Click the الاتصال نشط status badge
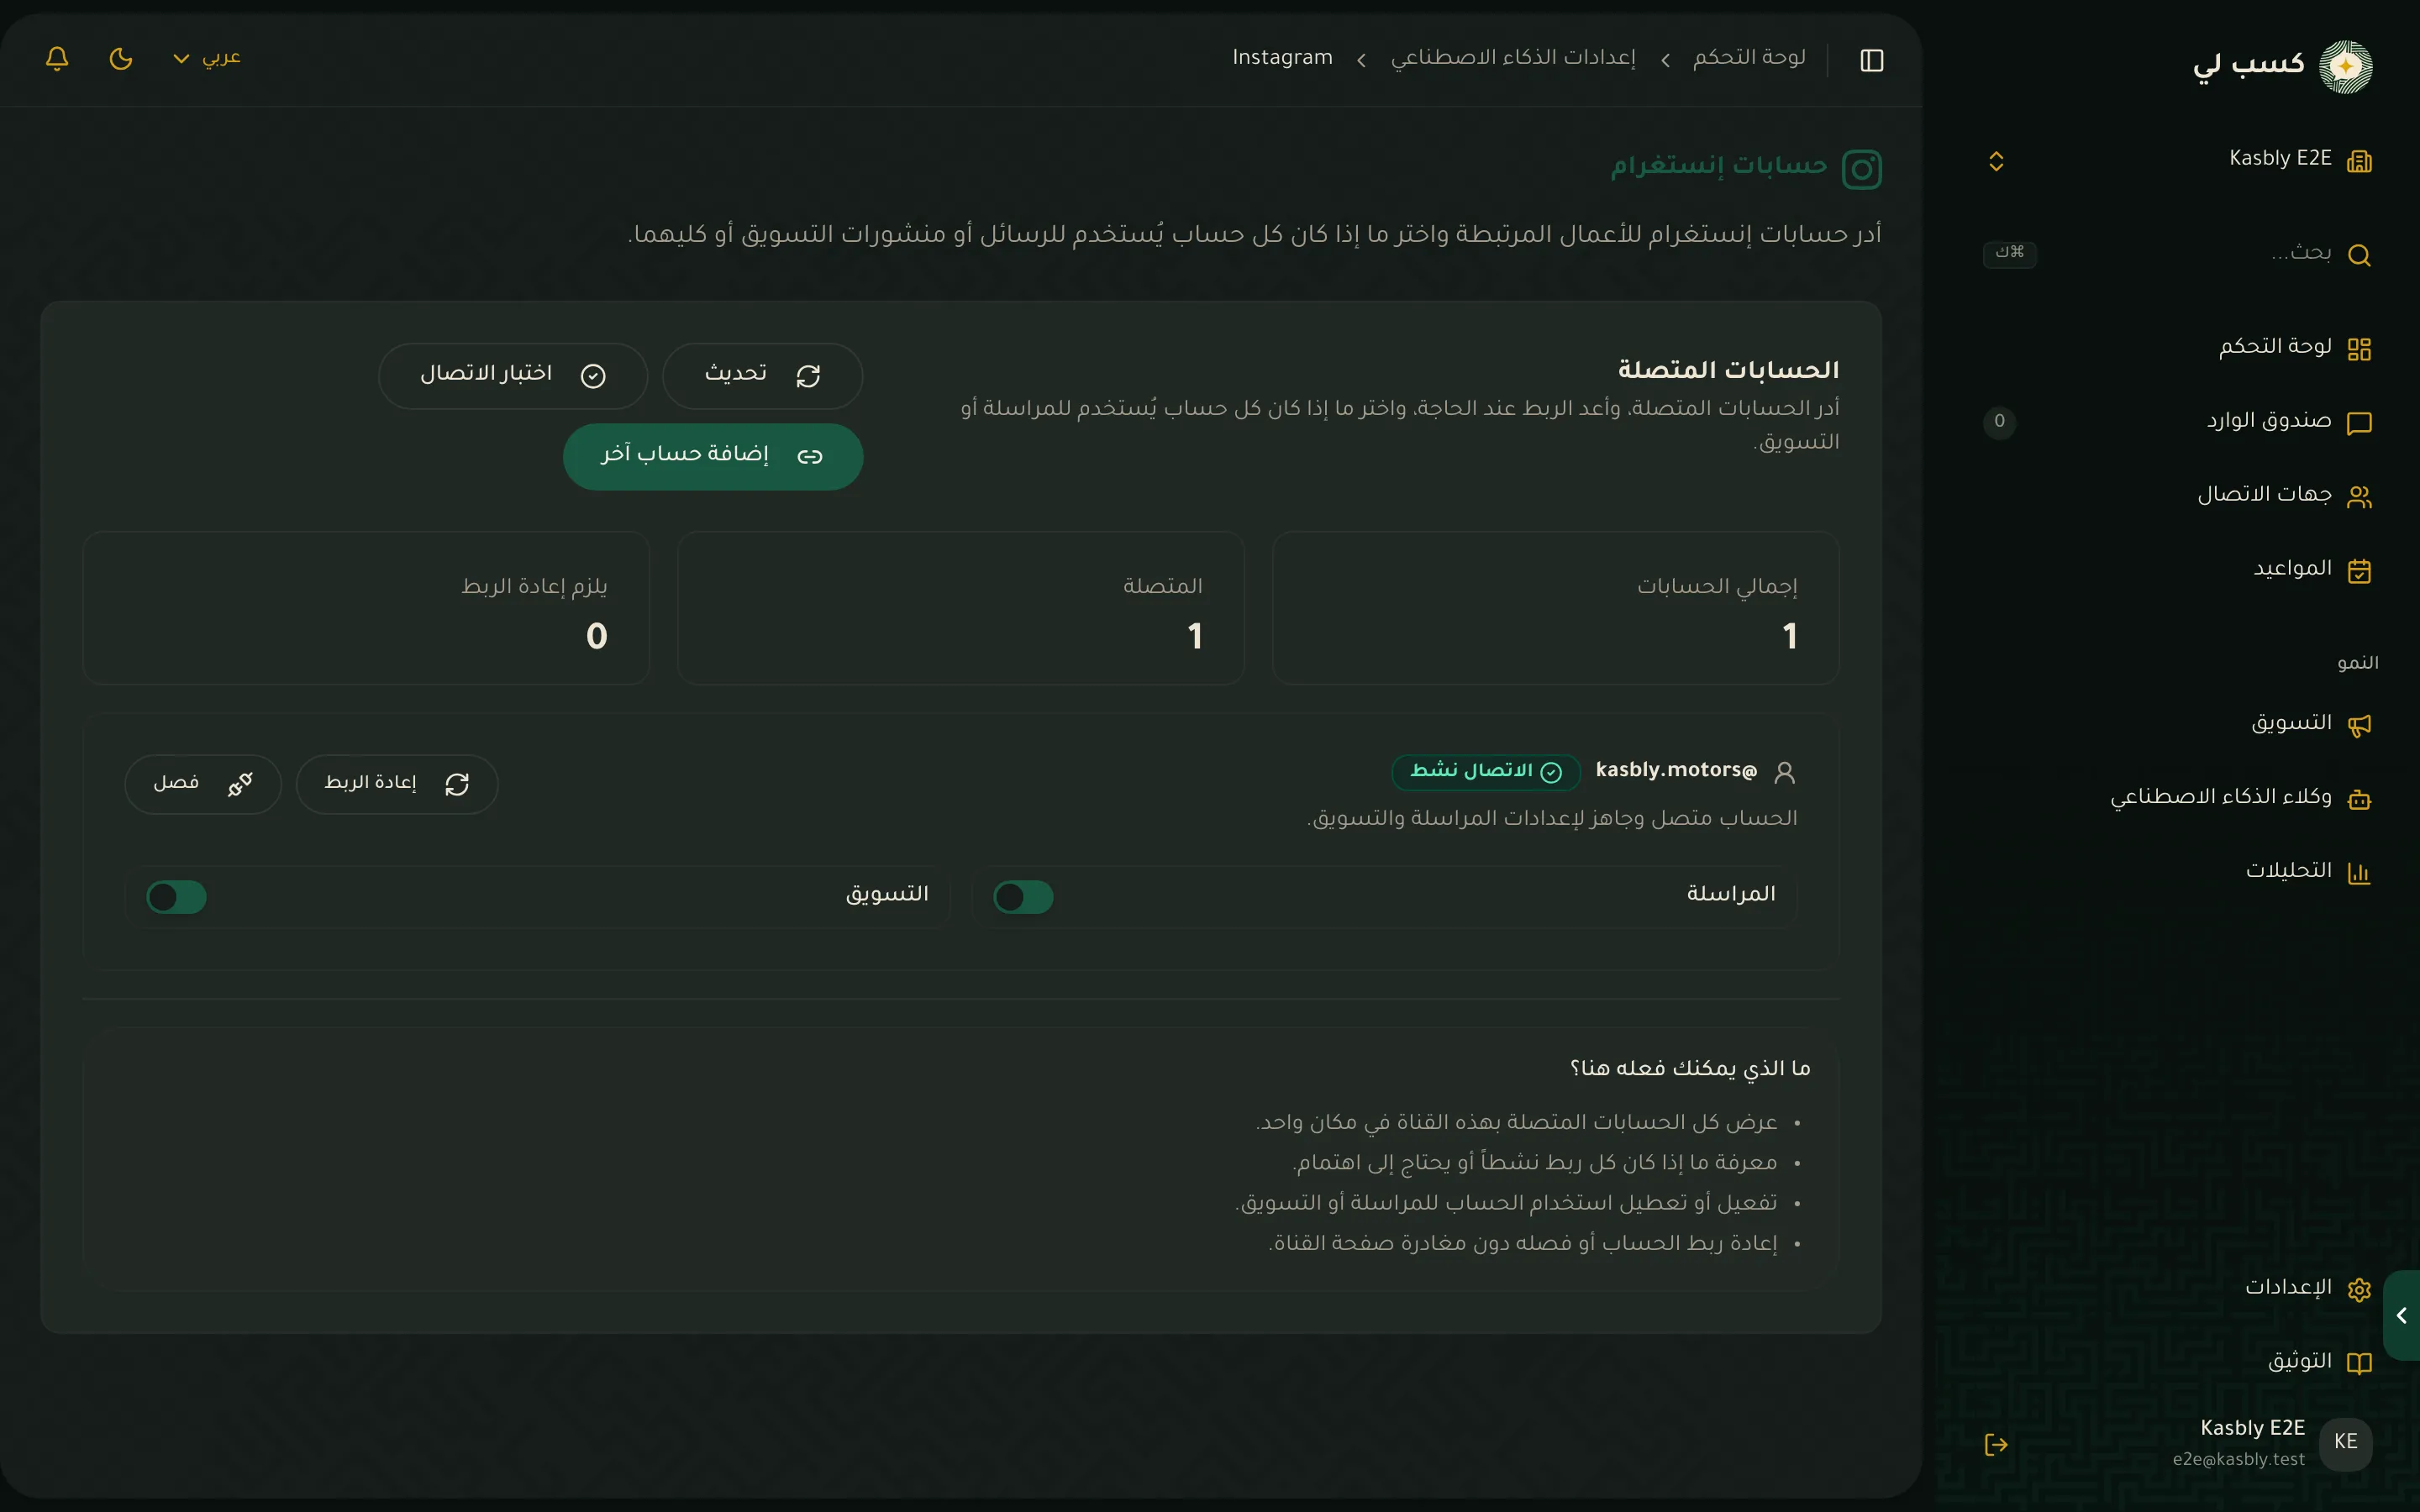The image size is (2420, 1512). point(1486,771)
